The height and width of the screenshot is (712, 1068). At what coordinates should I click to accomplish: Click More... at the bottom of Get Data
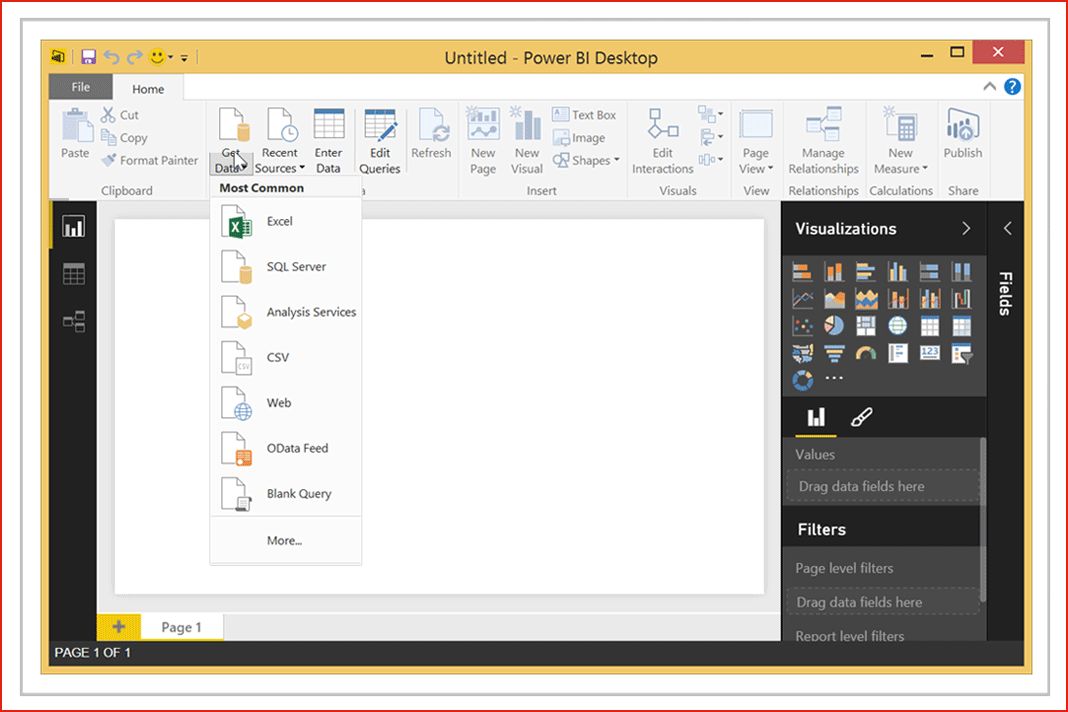tap(283, 539)
